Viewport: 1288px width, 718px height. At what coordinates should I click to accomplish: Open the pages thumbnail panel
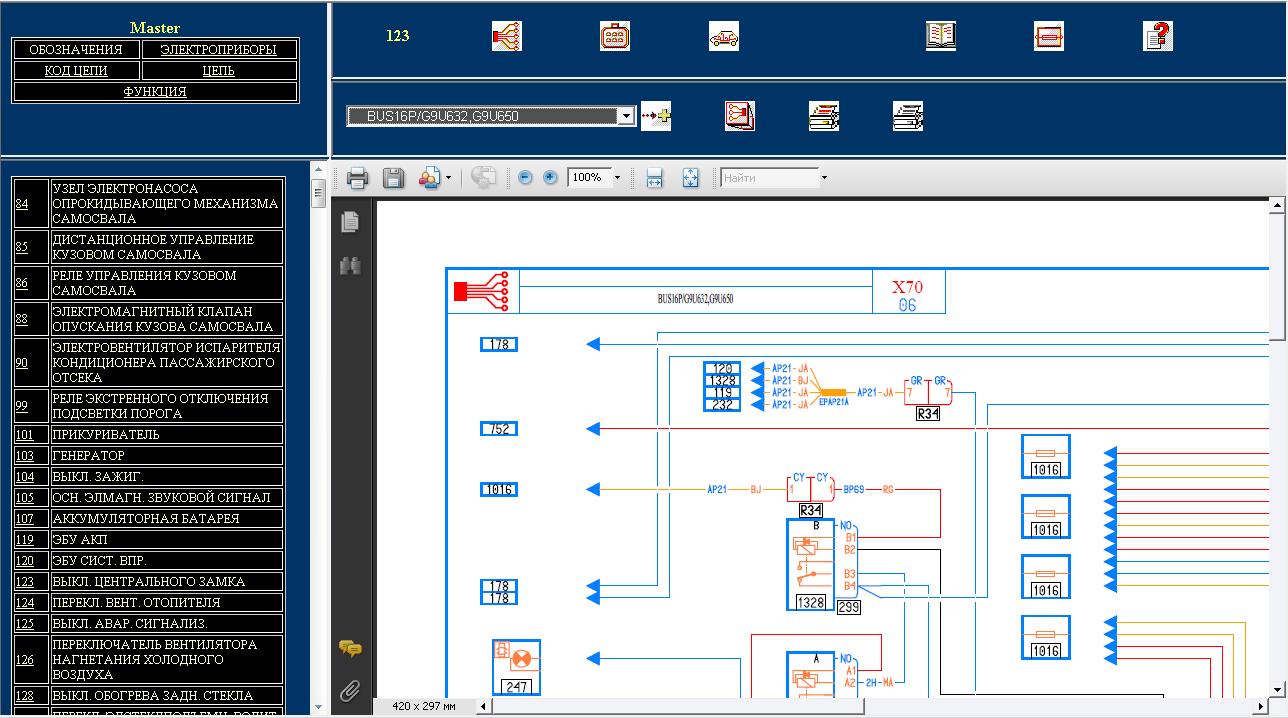pos(349,222)
